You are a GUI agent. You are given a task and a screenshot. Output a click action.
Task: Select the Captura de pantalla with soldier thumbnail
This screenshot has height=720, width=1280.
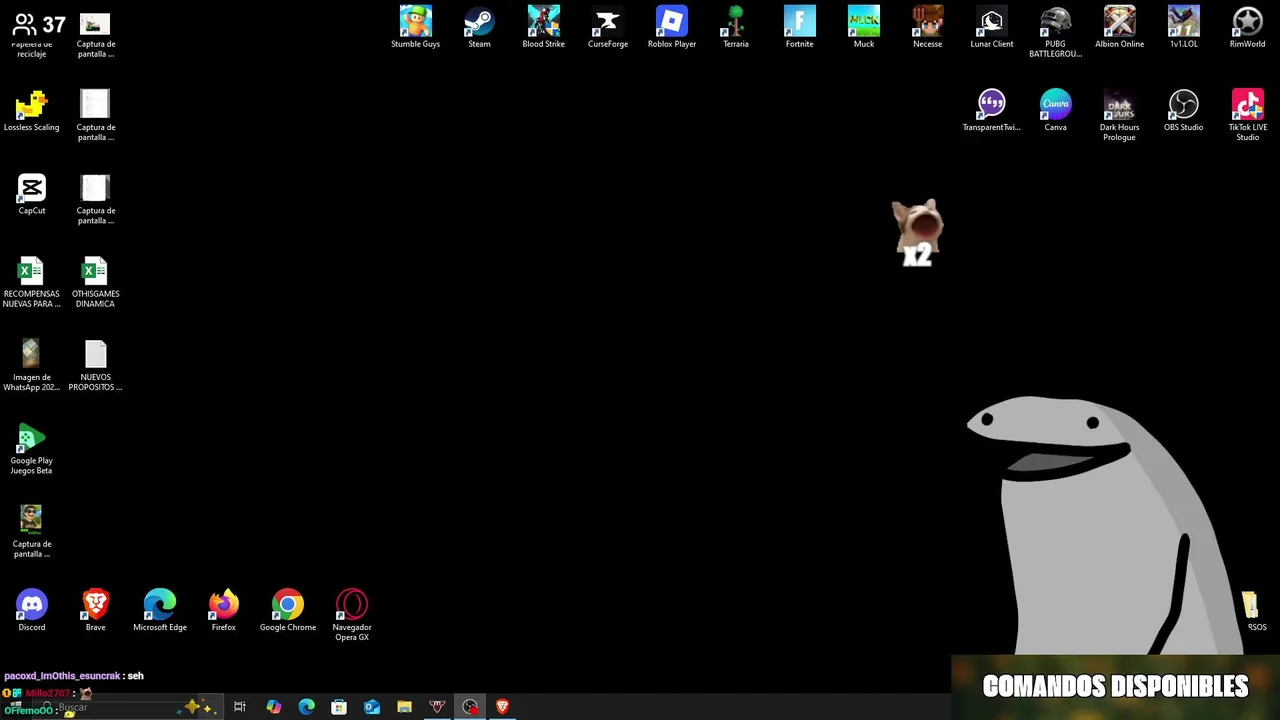(31, 532)
